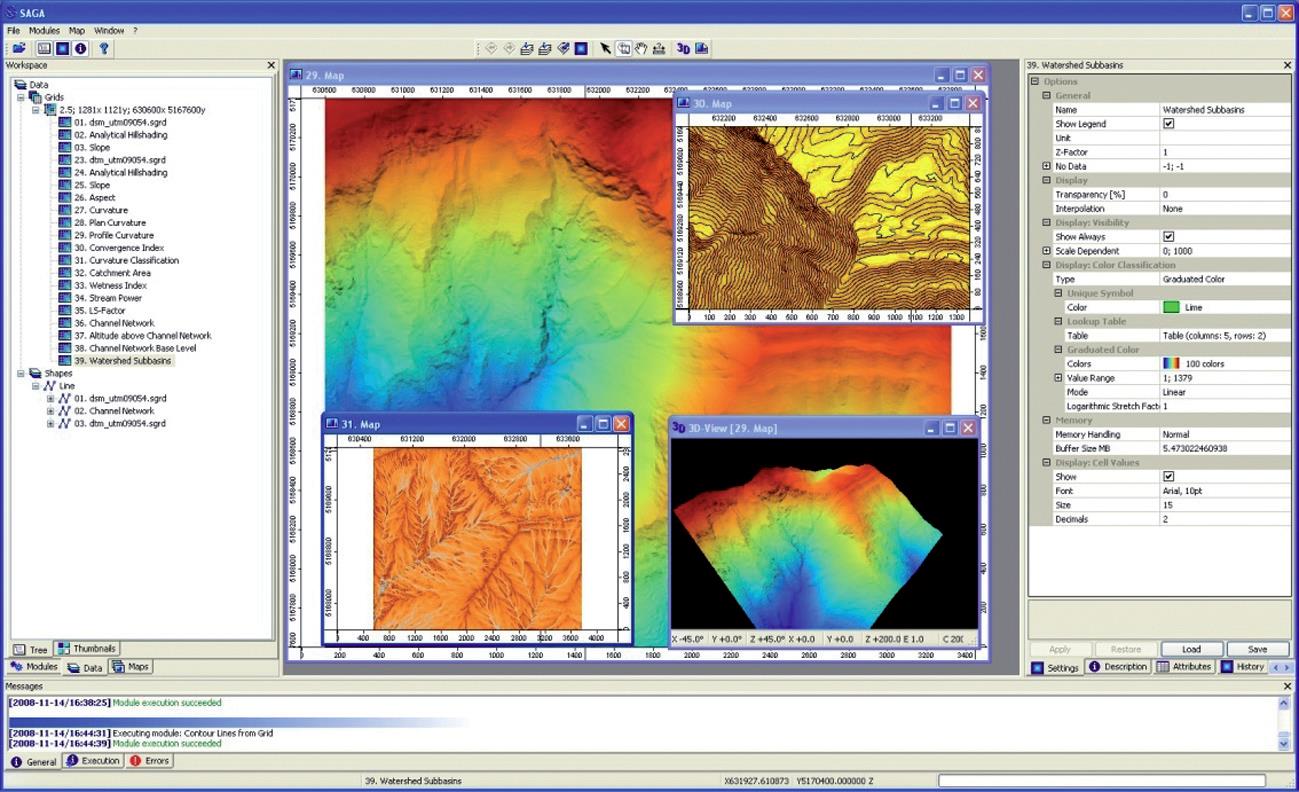The image size is (1299, 792).
Task: Close the Watershed Subbasins properties panel
Action: click(x=1288, y=65)
